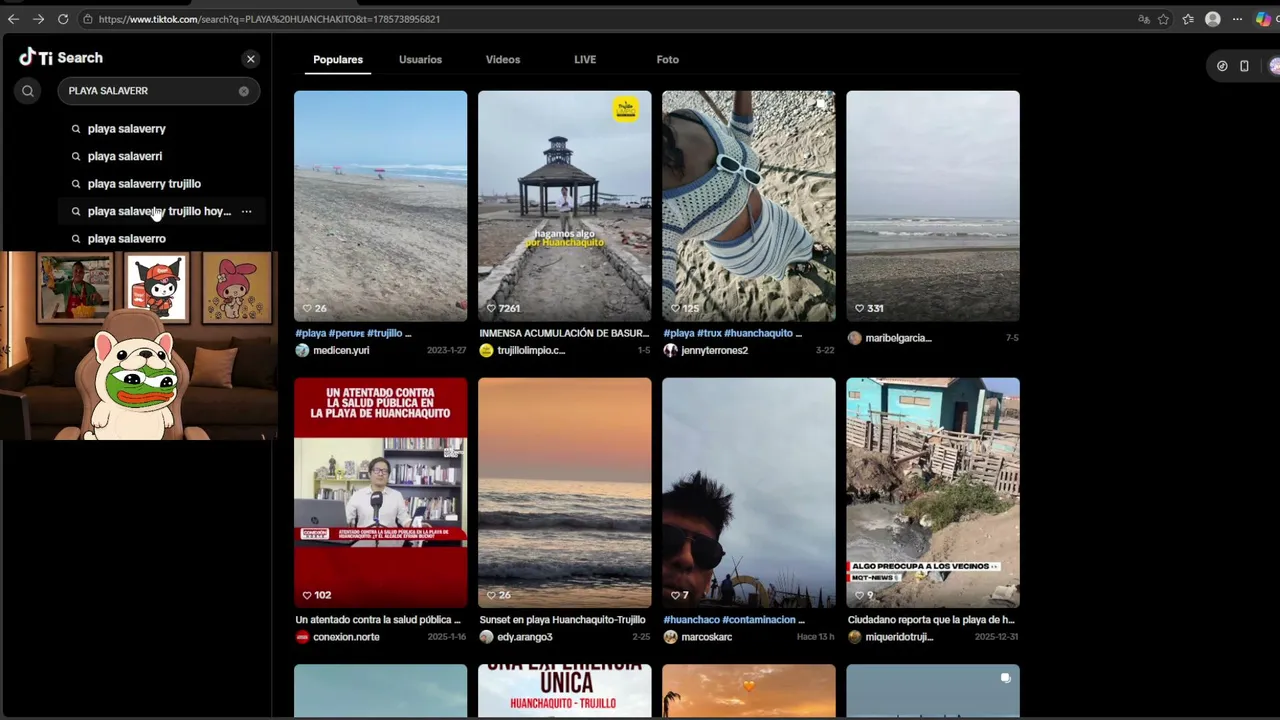This screenshot has width=1280, height=720.
Task: Launch the Copilot icon in the browser toolbar
Action: tap(1264, 19)
